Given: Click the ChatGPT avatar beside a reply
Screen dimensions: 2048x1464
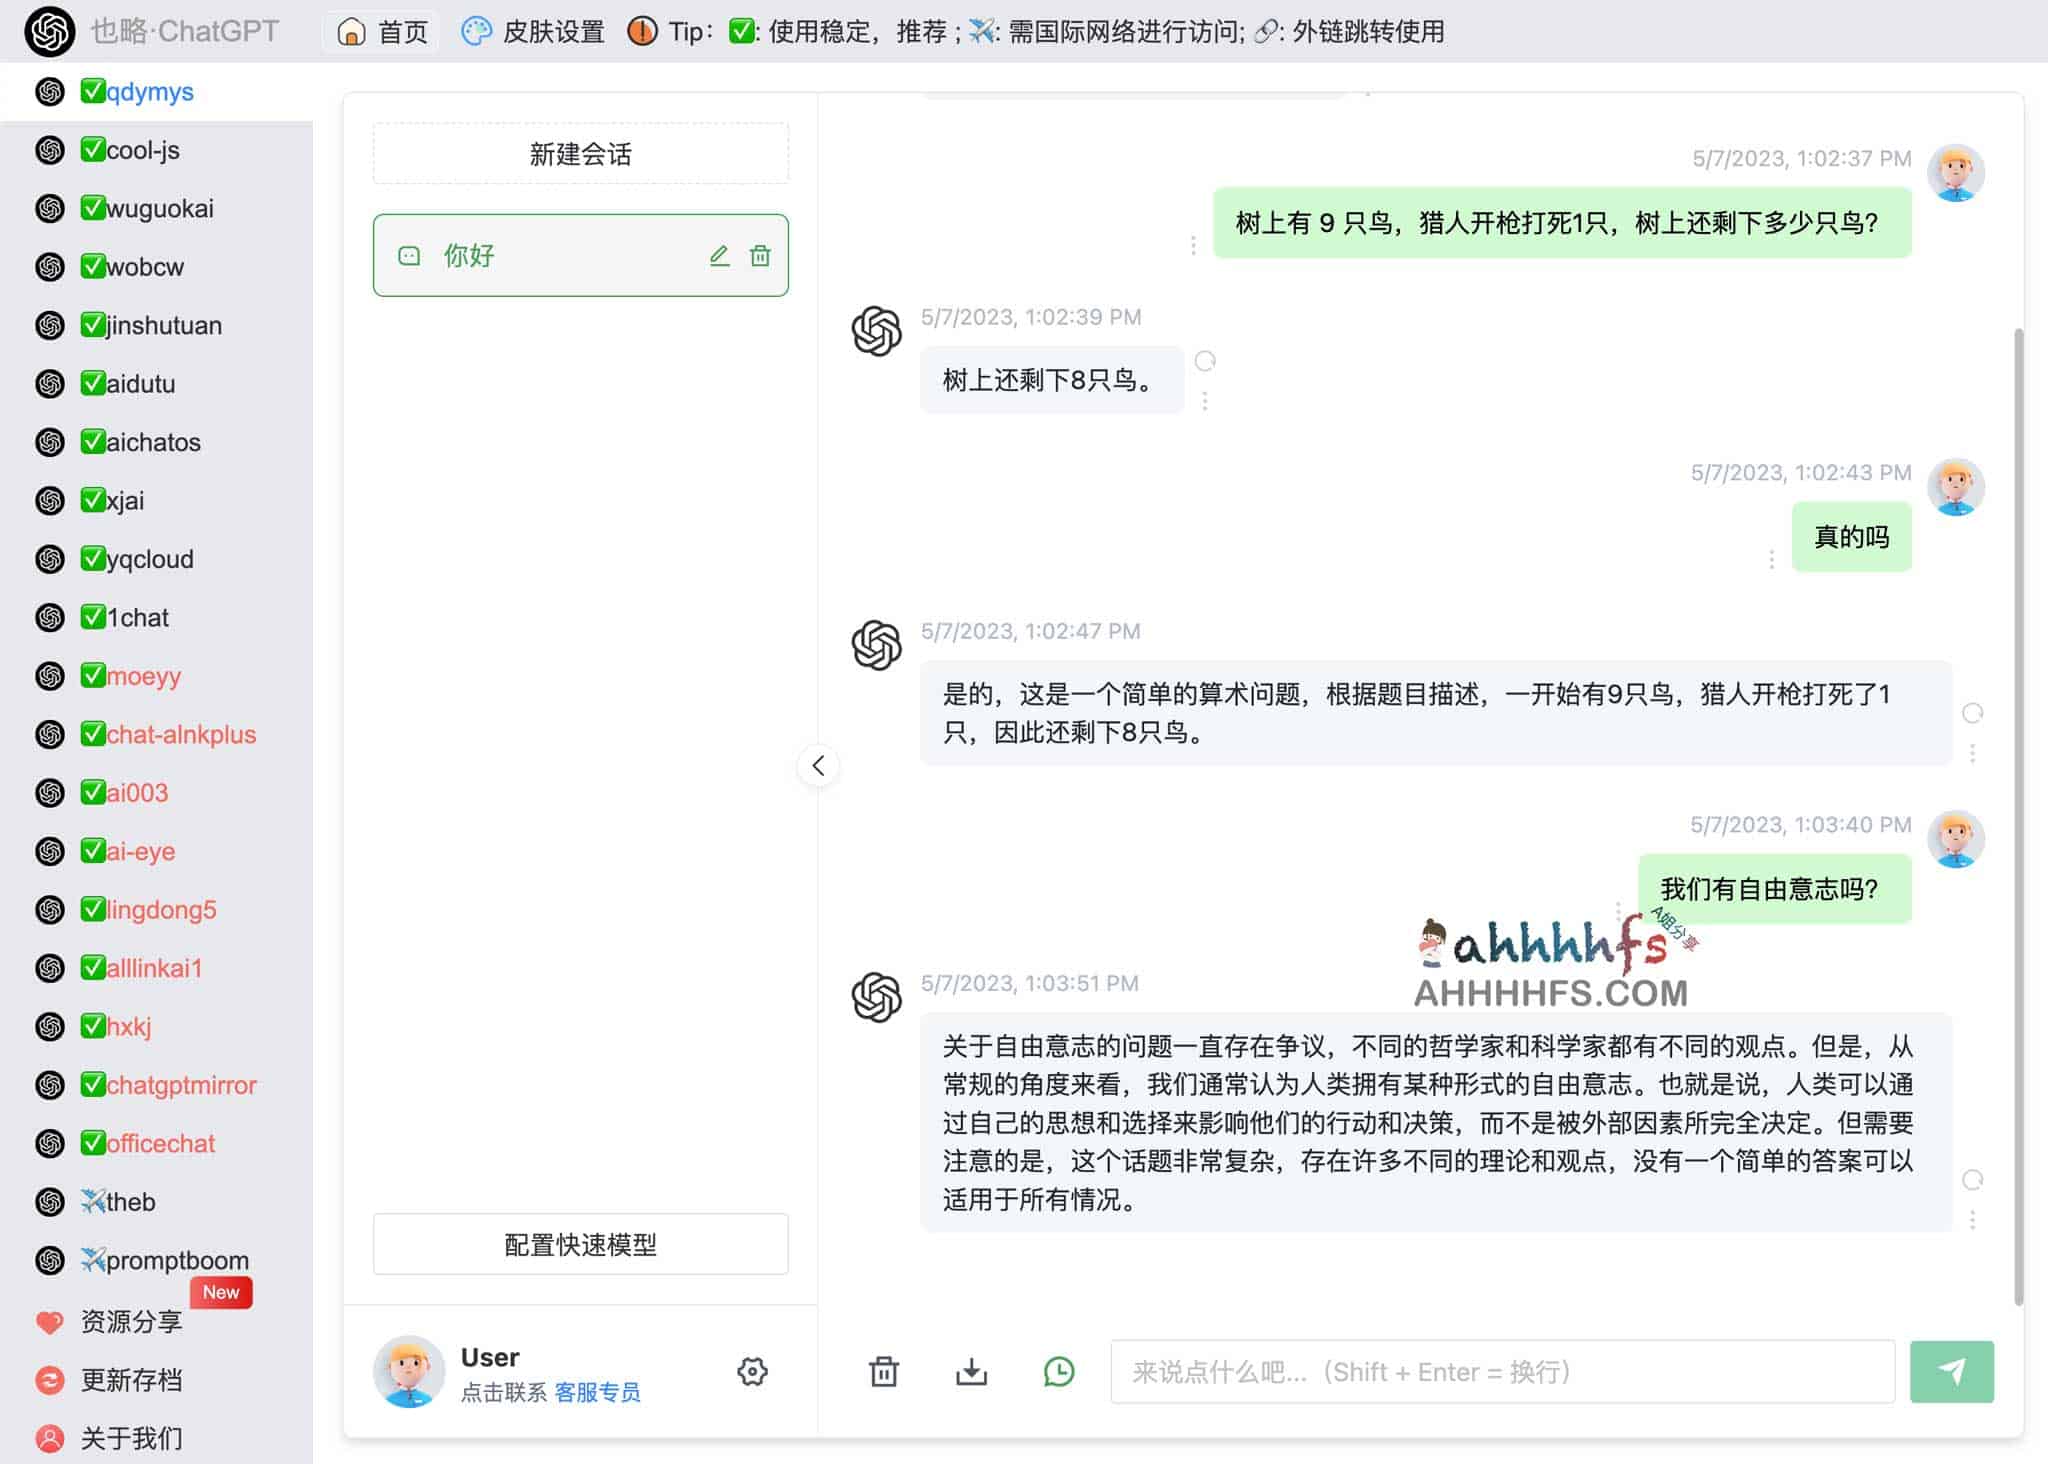Looking at the screenshot, I should click(874, 330).
